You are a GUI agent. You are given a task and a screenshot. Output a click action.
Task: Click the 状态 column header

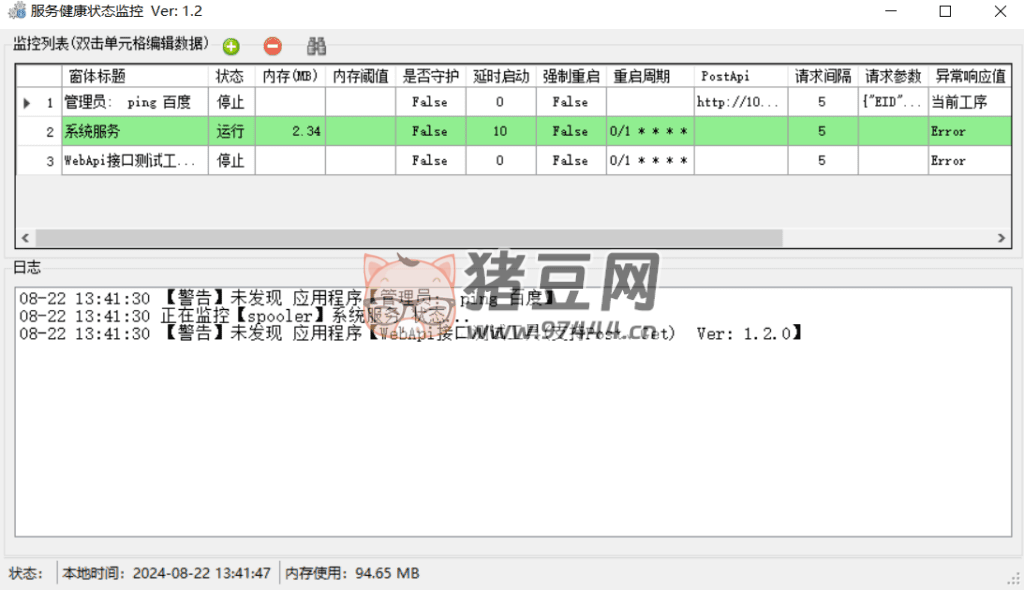pos(231,76)
